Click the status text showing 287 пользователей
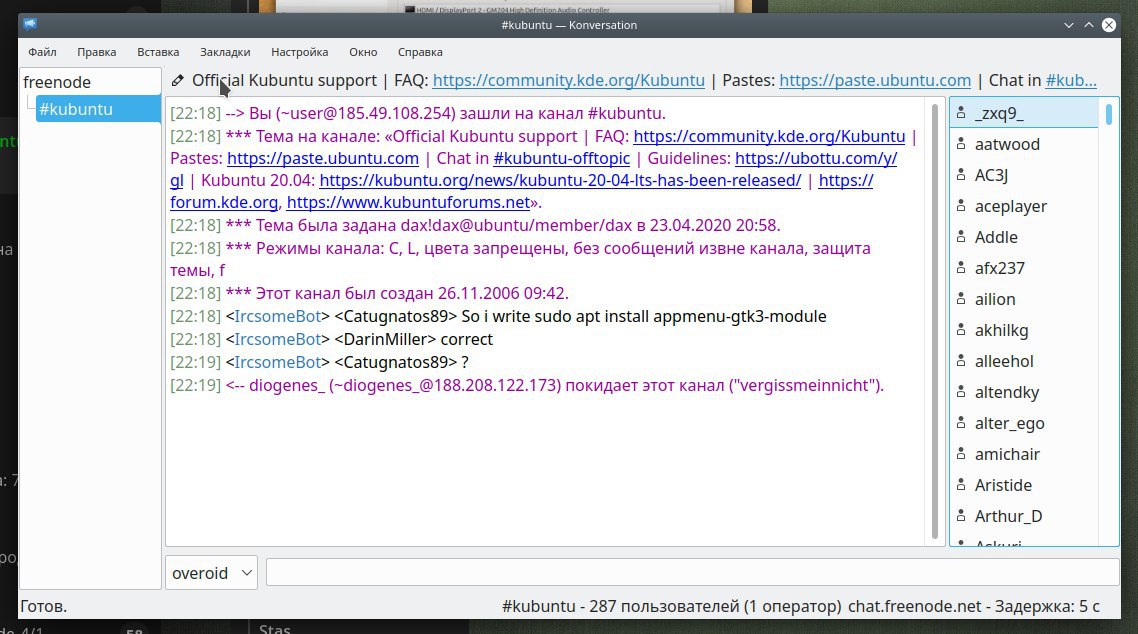Screen dimensions: 1138x634 click(x=671, y=606)
